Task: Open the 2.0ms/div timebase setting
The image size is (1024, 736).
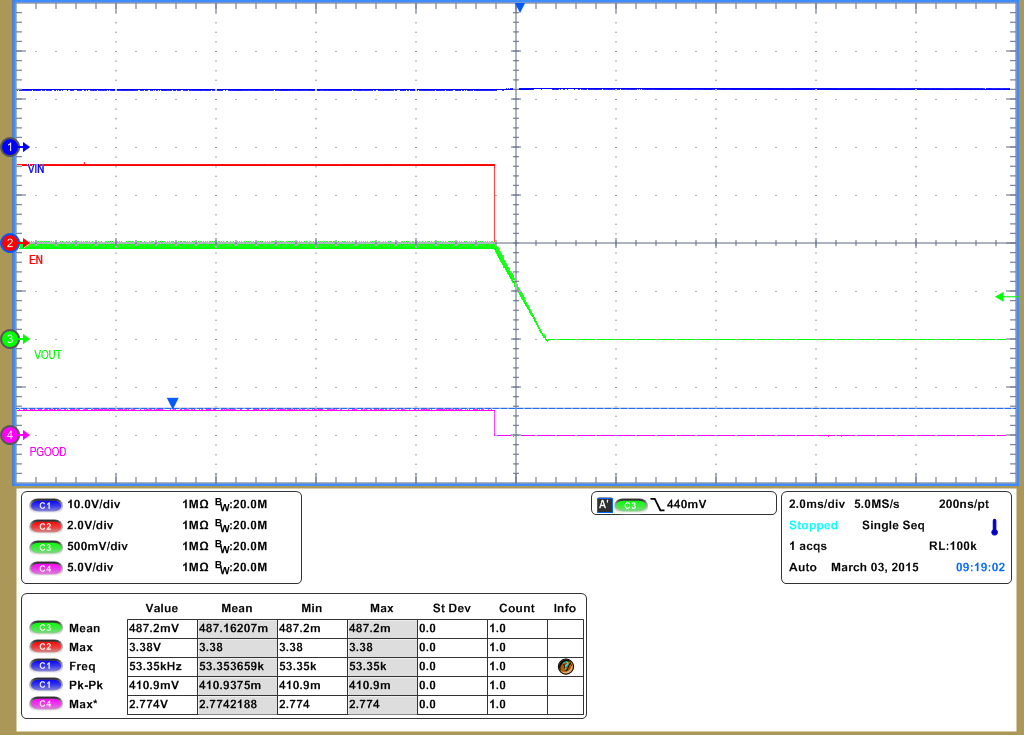Action: [x=816, y=504]
